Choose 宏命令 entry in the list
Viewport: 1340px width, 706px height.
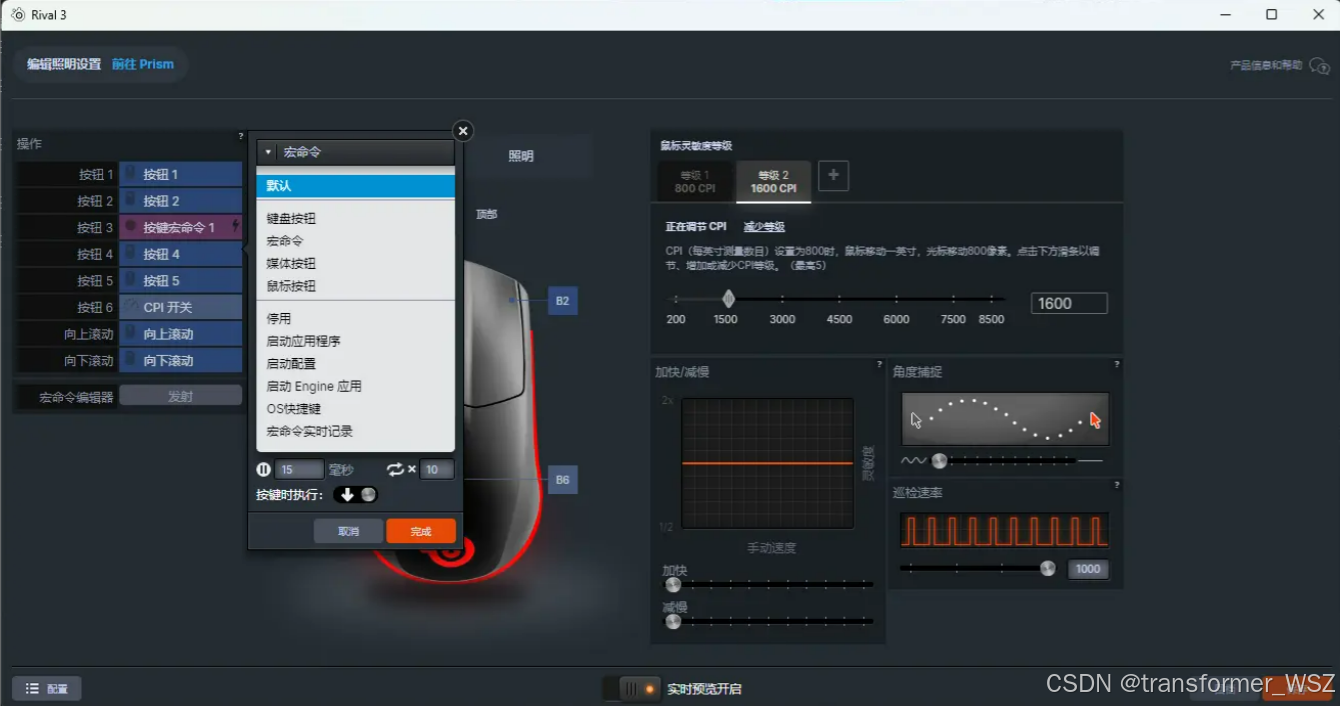pos(285,241)
